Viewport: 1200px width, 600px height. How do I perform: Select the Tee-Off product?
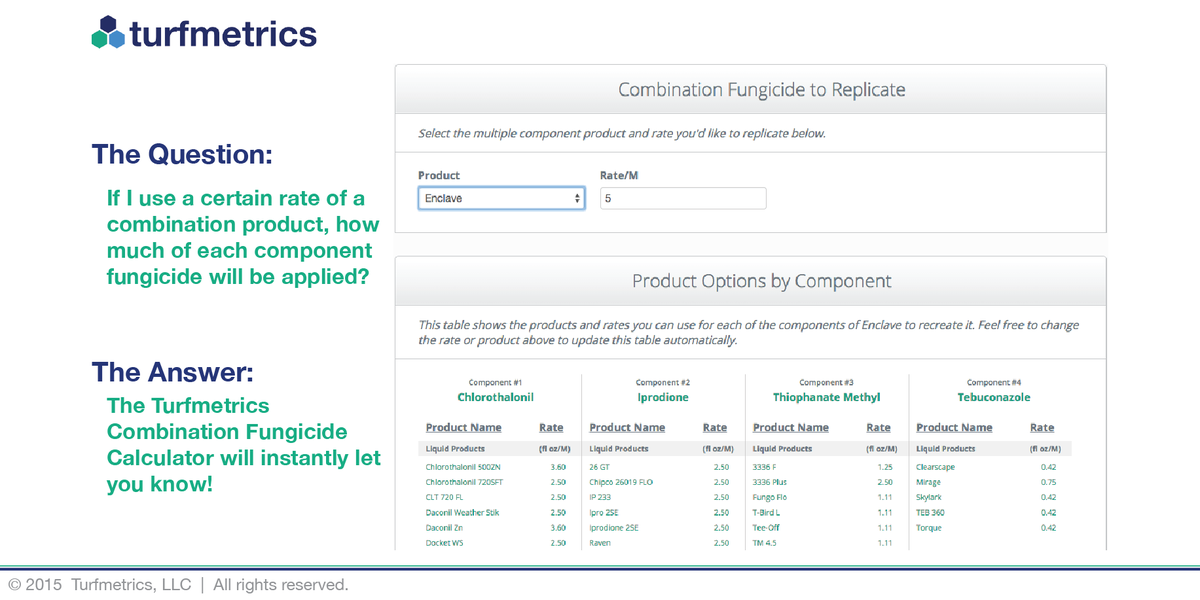[766, 528]
